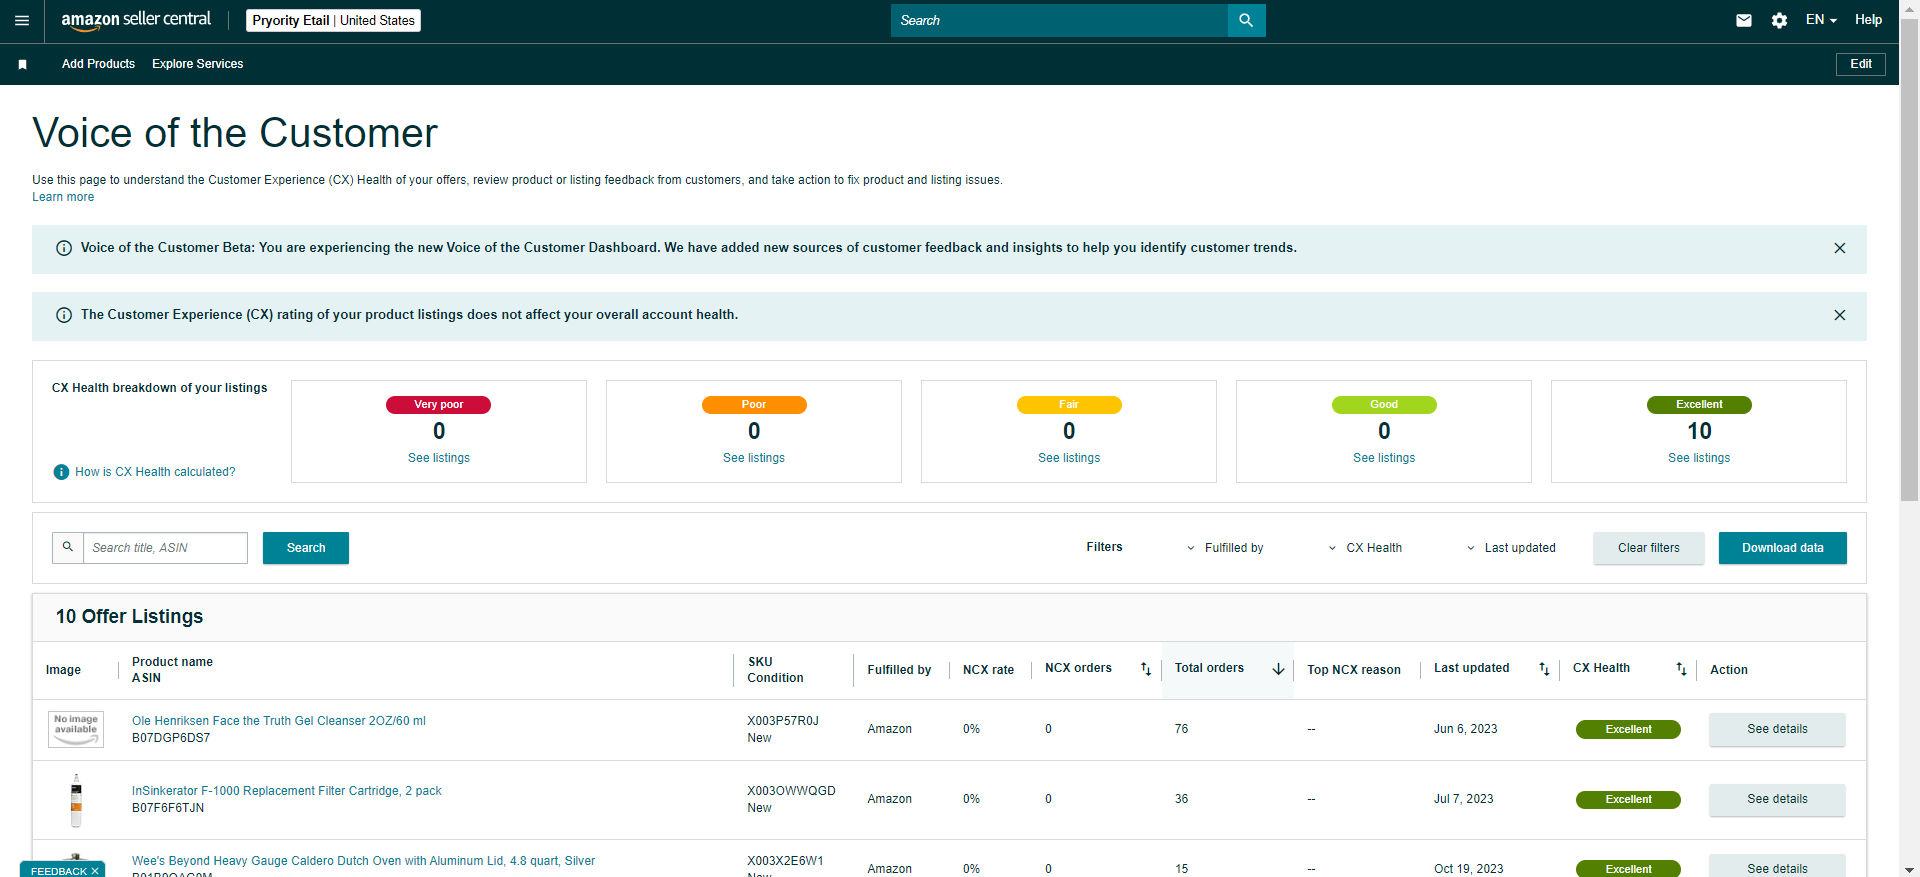This screenshot has height=877, width=1920.
Task: Click ASIN B07DGP6DS7 text
Action: coord(171,738)
